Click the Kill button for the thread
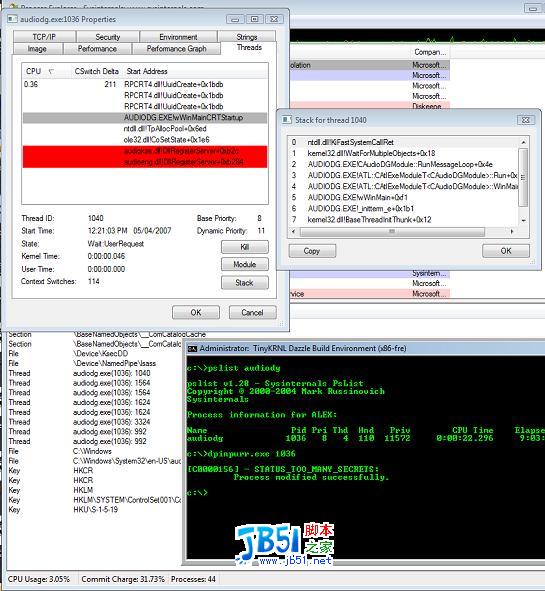Viewport: 545px width, 591px height. 245,247
